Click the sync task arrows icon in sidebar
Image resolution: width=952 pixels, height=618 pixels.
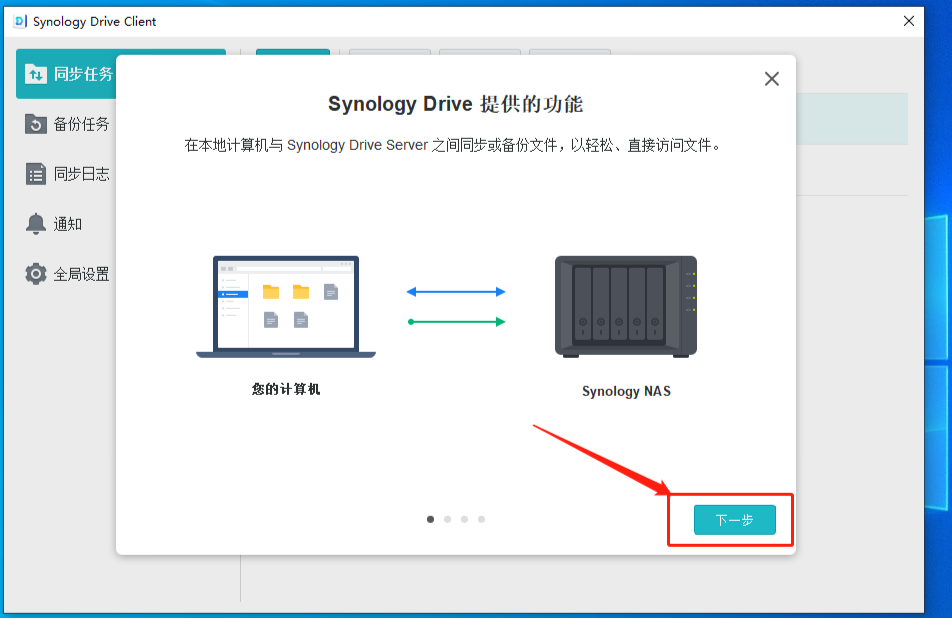point(36,74)
